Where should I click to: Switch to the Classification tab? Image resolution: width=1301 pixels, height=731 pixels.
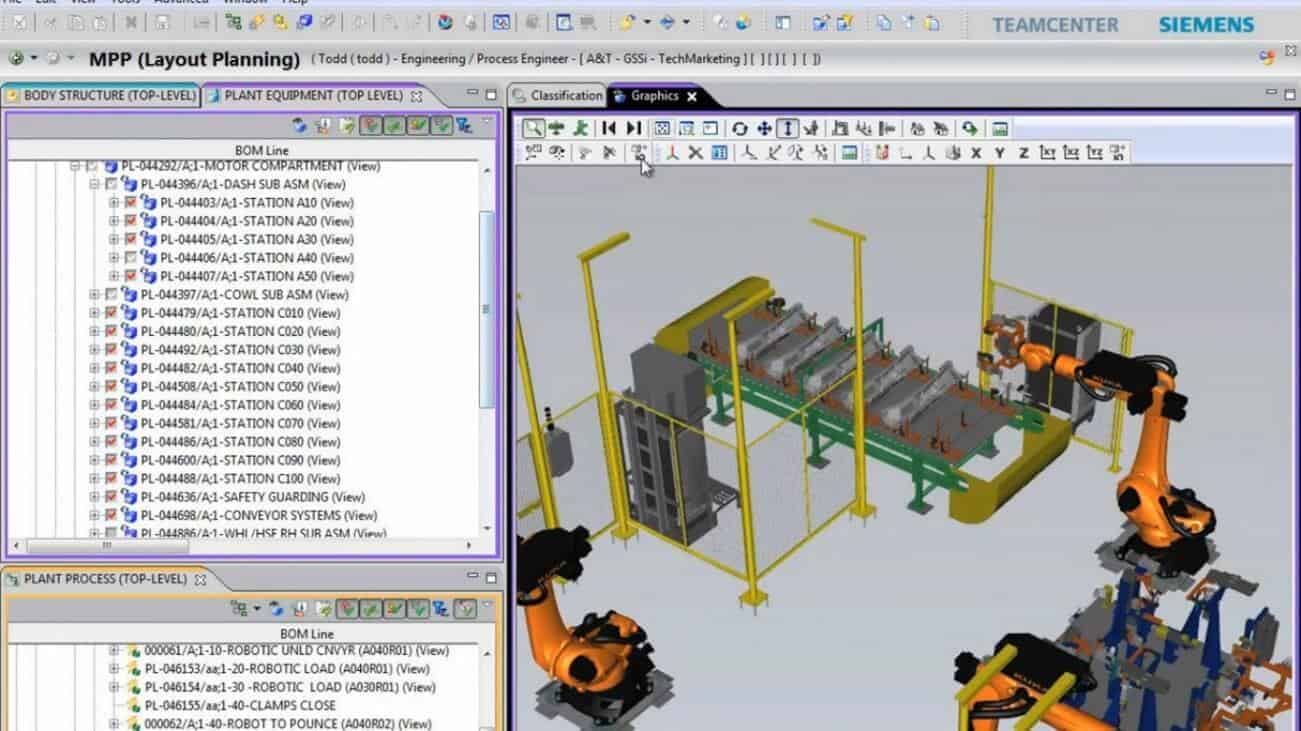point(557,96)
